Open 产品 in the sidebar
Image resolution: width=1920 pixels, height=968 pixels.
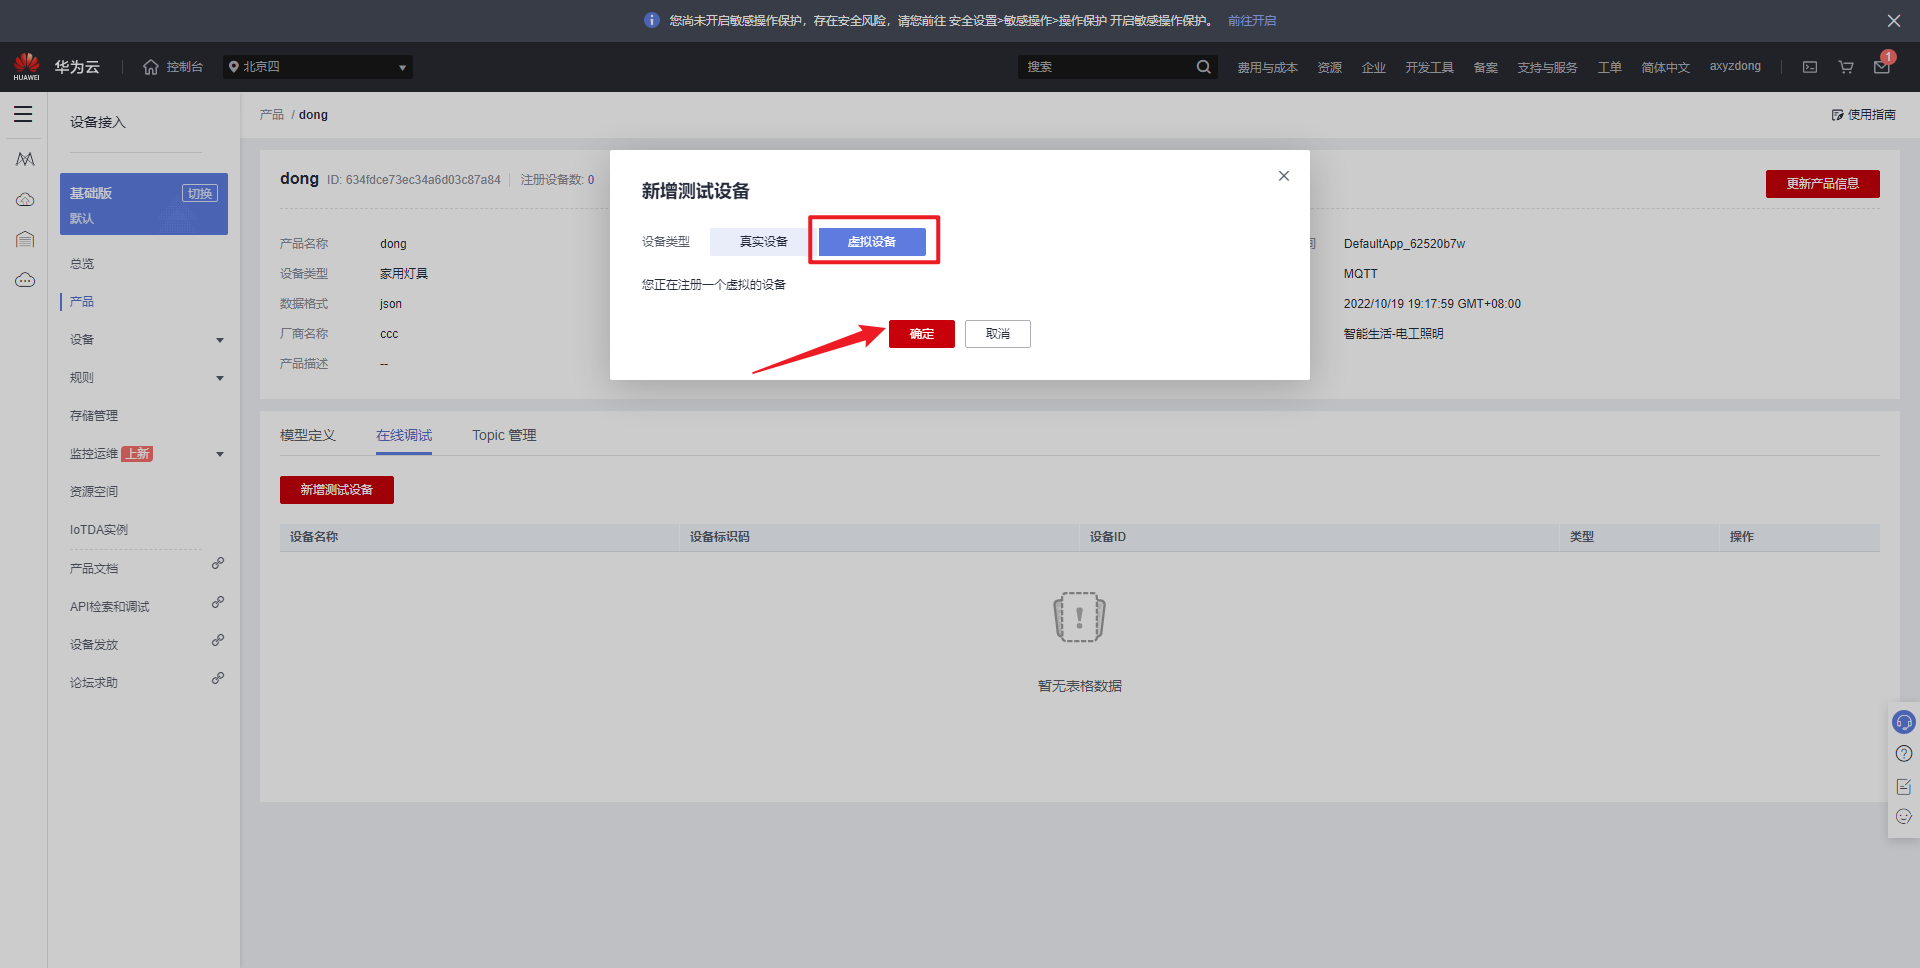coord(82,302)
